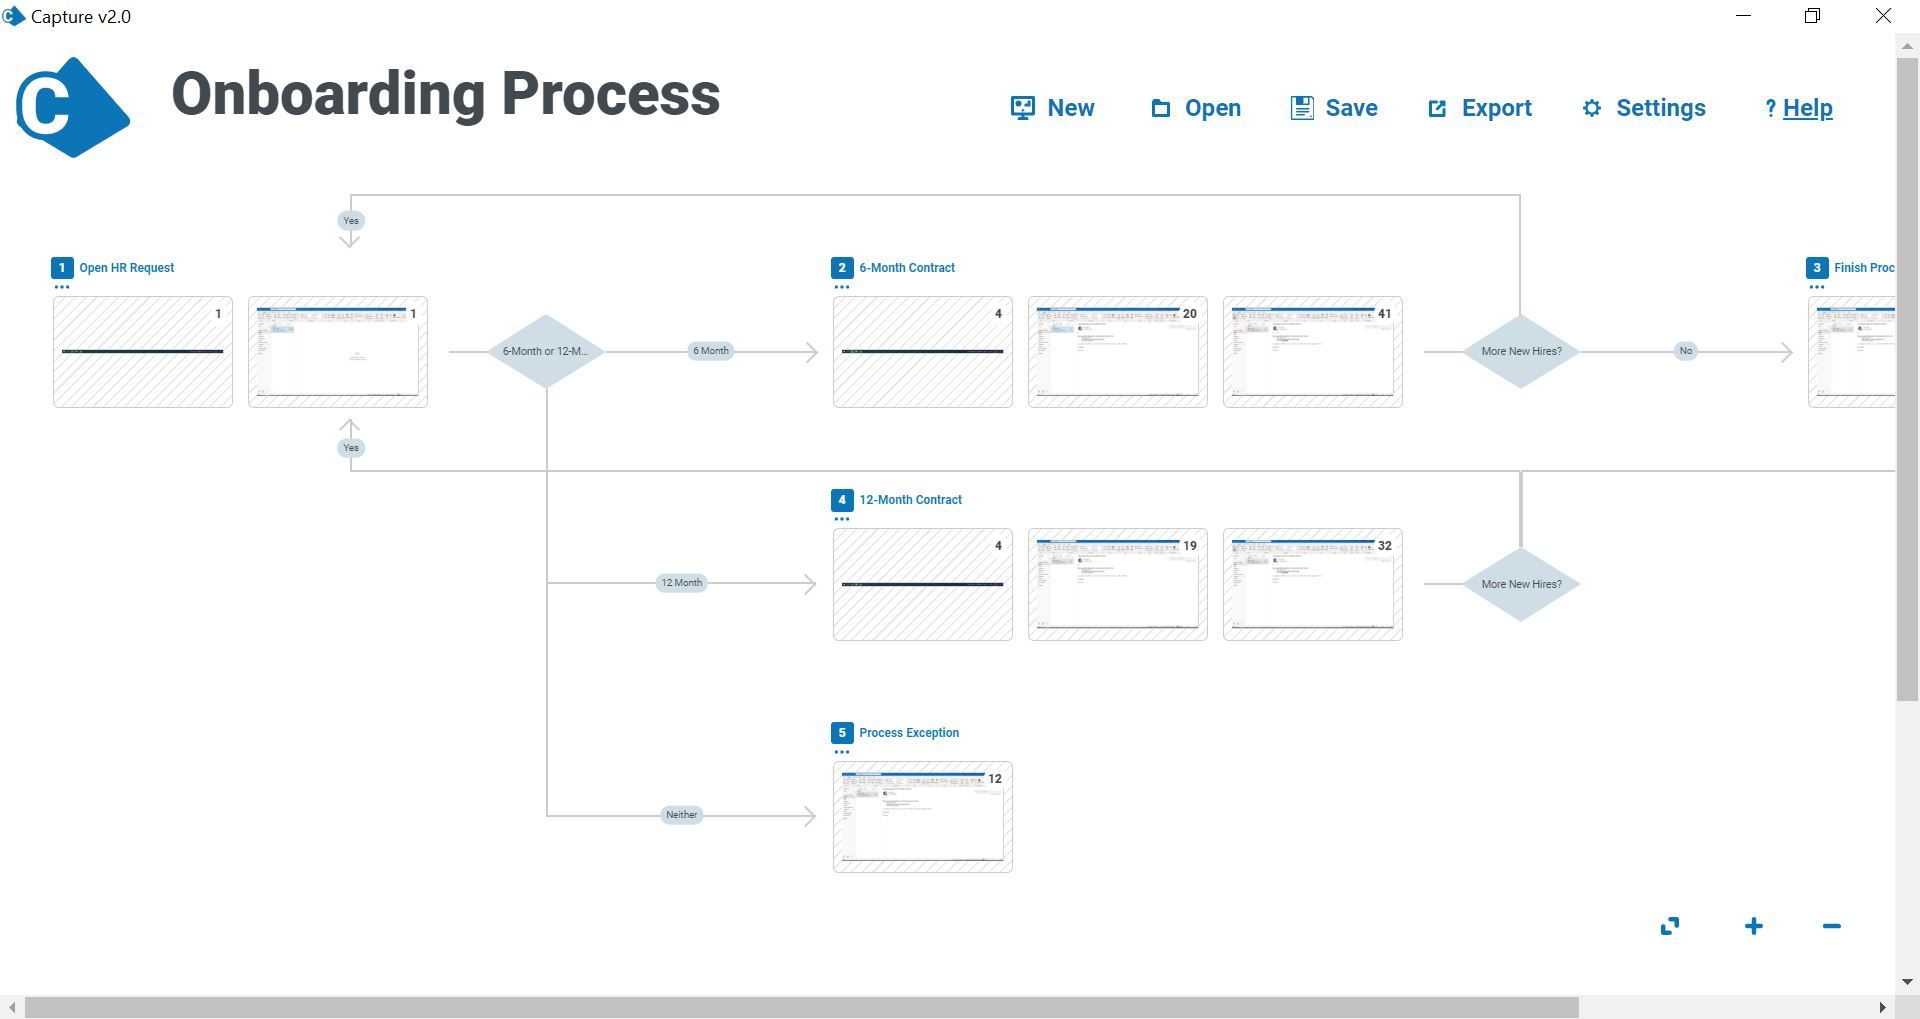This screenshot has width=1920, height=1019.
Task: Expand the ellipsis under 12-Month Contract
Action: click(842, 519)
